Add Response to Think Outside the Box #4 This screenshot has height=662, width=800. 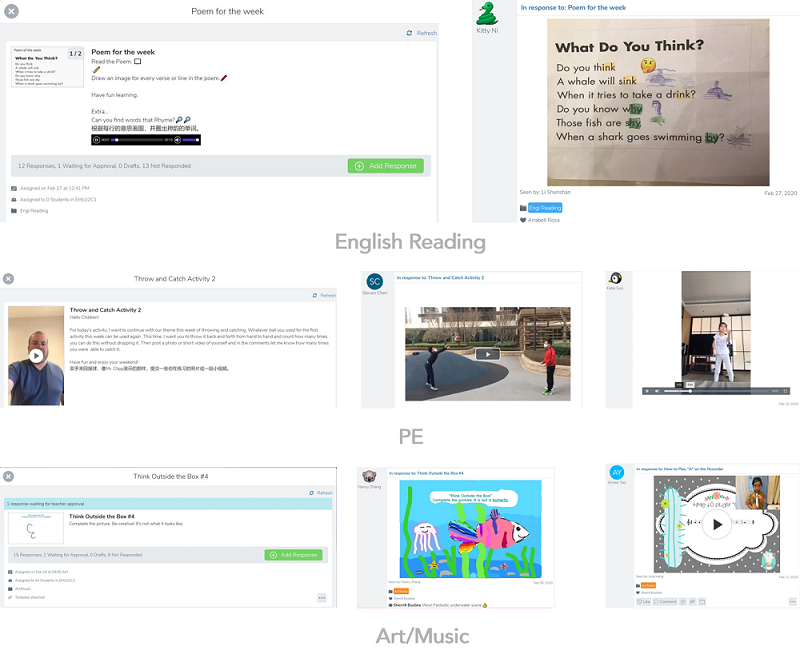293,554
